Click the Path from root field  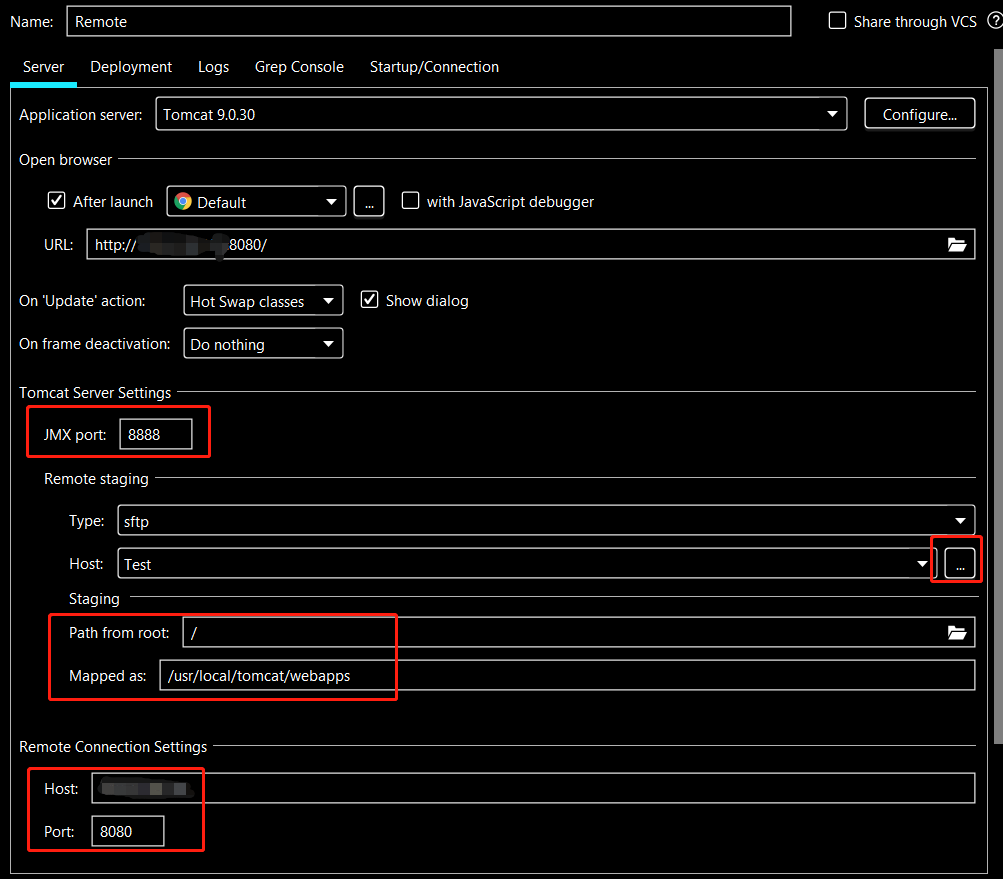point(578,633)
